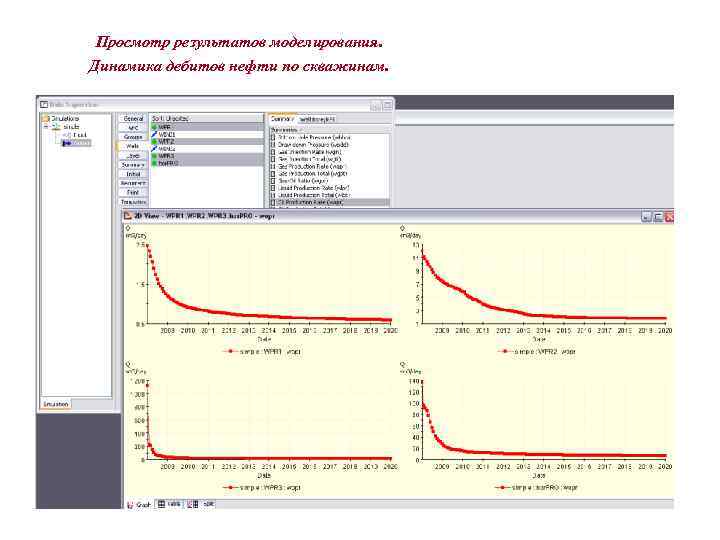Open the Groups section button
The height and width of the screenshot is (540, 720).
coord(133,137)
